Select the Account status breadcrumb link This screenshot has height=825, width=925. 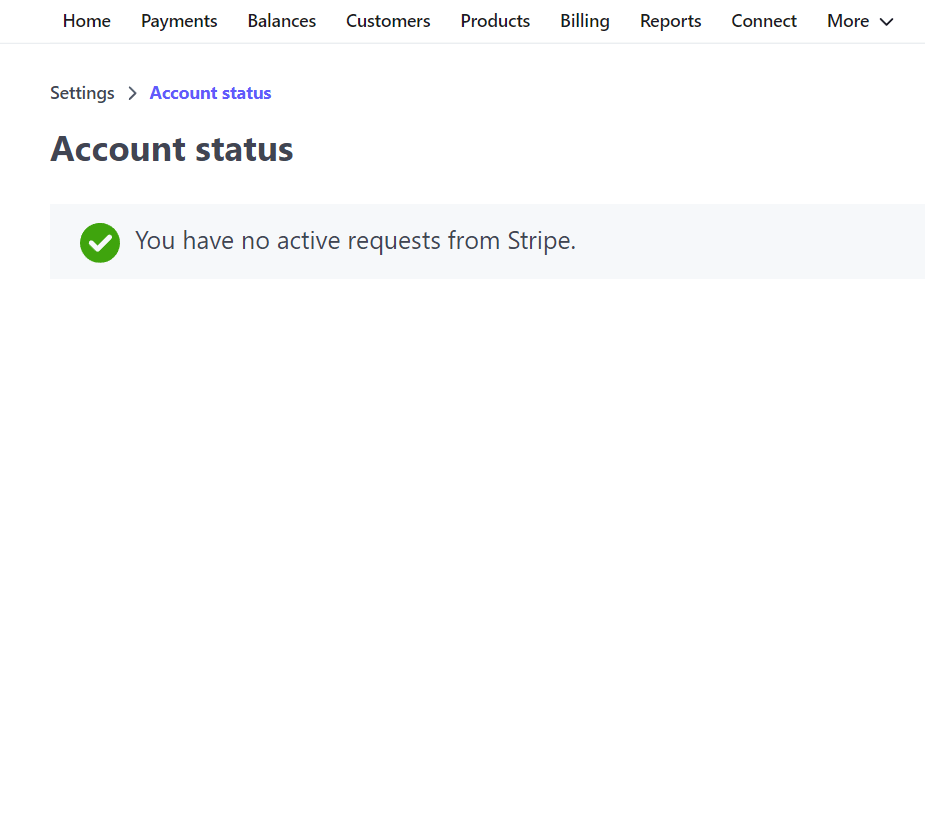[210, 93]
